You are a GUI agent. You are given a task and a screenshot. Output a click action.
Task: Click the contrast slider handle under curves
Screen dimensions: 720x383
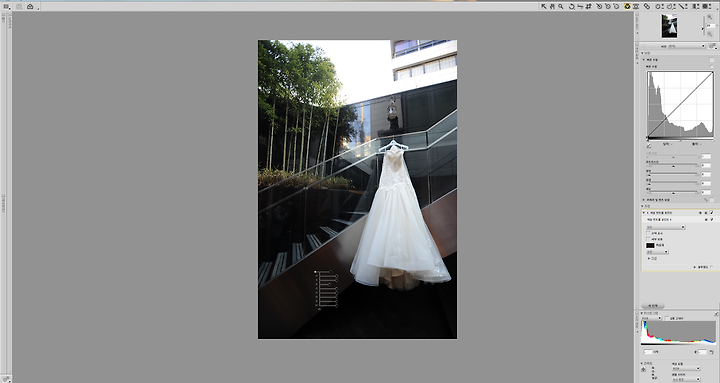(674, 166)
